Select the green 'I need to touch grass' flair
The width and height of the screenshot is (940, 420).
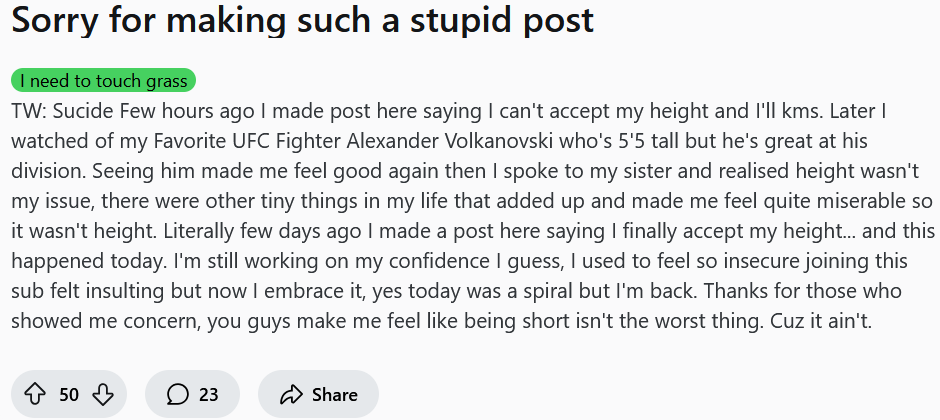tap(103, 80)
